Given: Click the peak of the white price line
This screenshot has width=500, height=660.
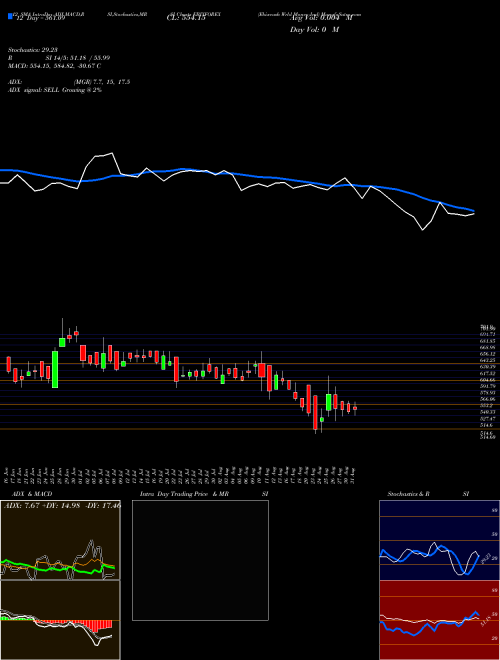Looking at the screenshot, I should click(112, 153).
